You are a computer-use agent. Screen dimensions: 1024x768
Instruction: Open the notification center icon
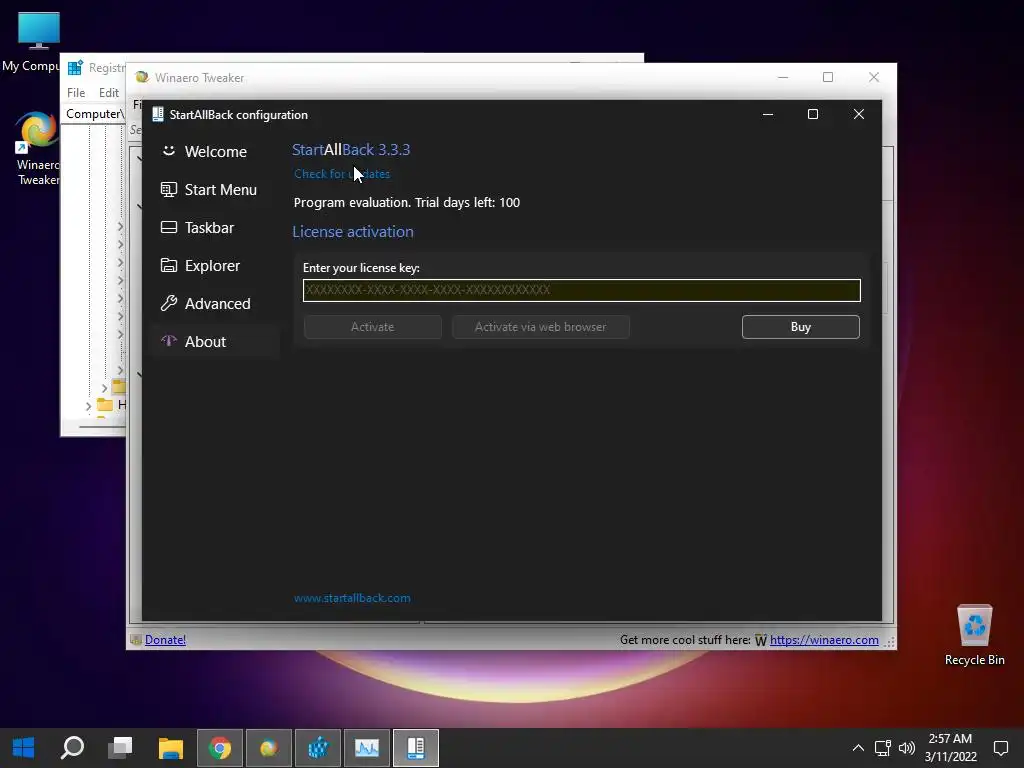[x=1001, y=748]
